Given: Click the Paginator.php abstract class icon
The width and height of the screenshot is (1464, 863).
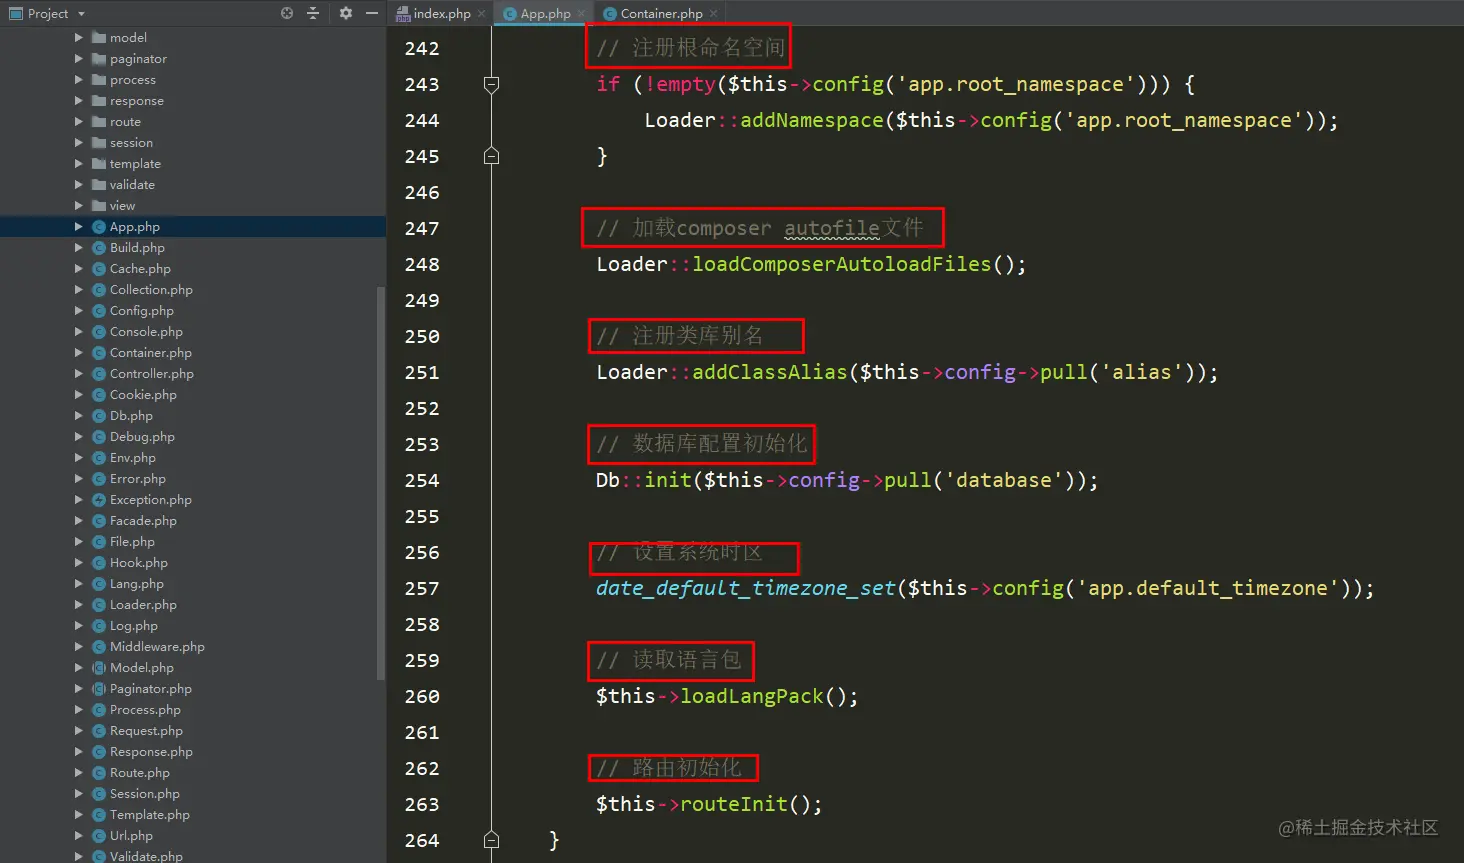Looking at the screenshot, I should pos(99,689).
